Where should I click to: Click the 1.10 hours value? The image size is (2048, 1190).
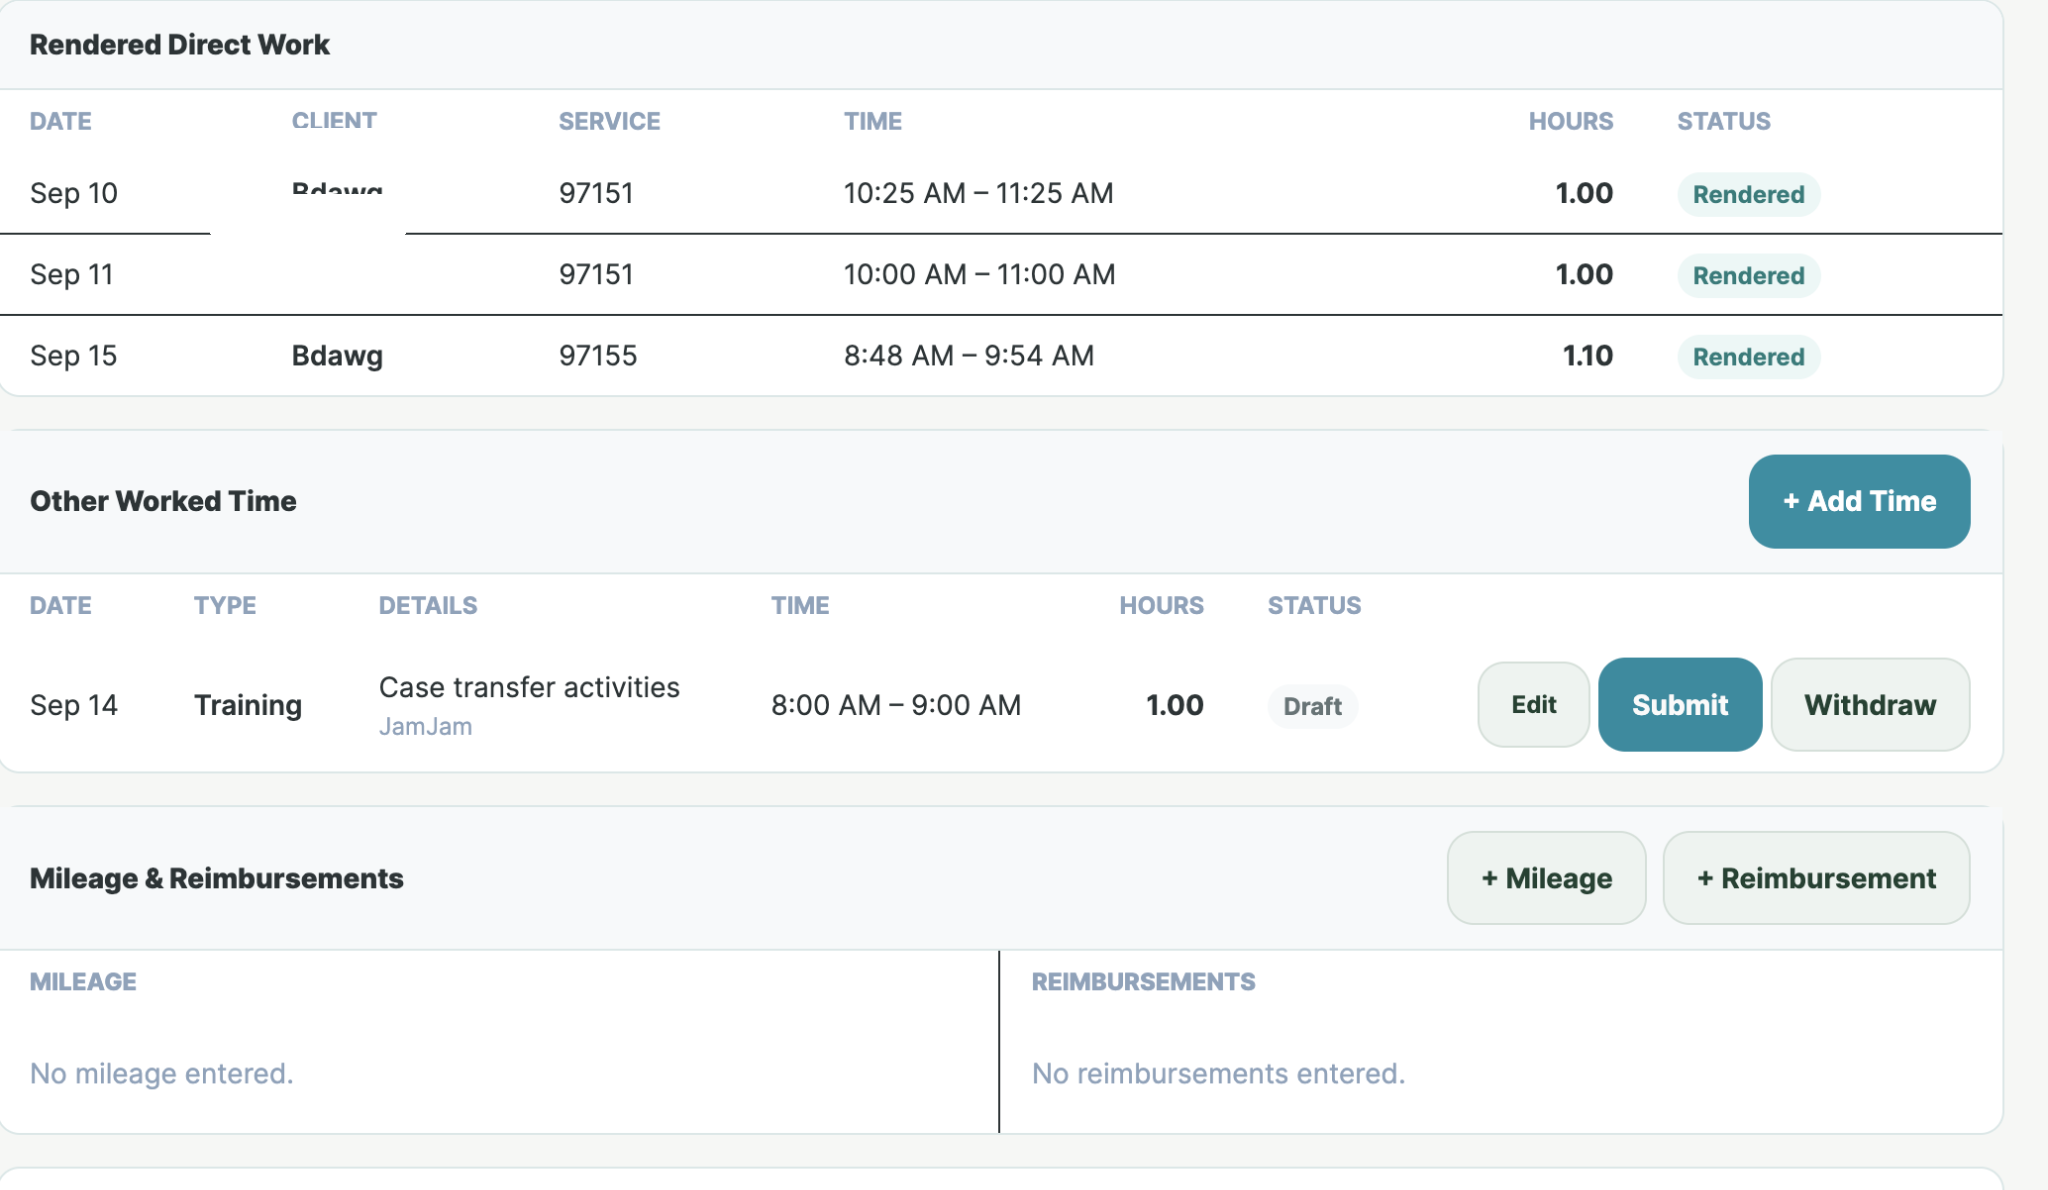point(1588,355)
